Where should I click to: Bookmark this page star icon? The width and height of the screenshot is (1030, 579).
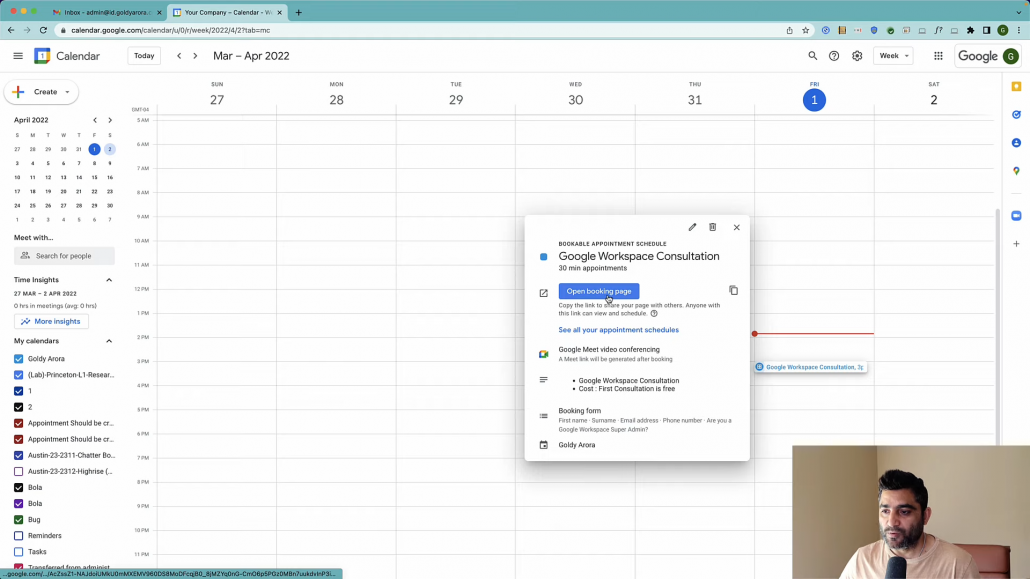coord(805,30)
